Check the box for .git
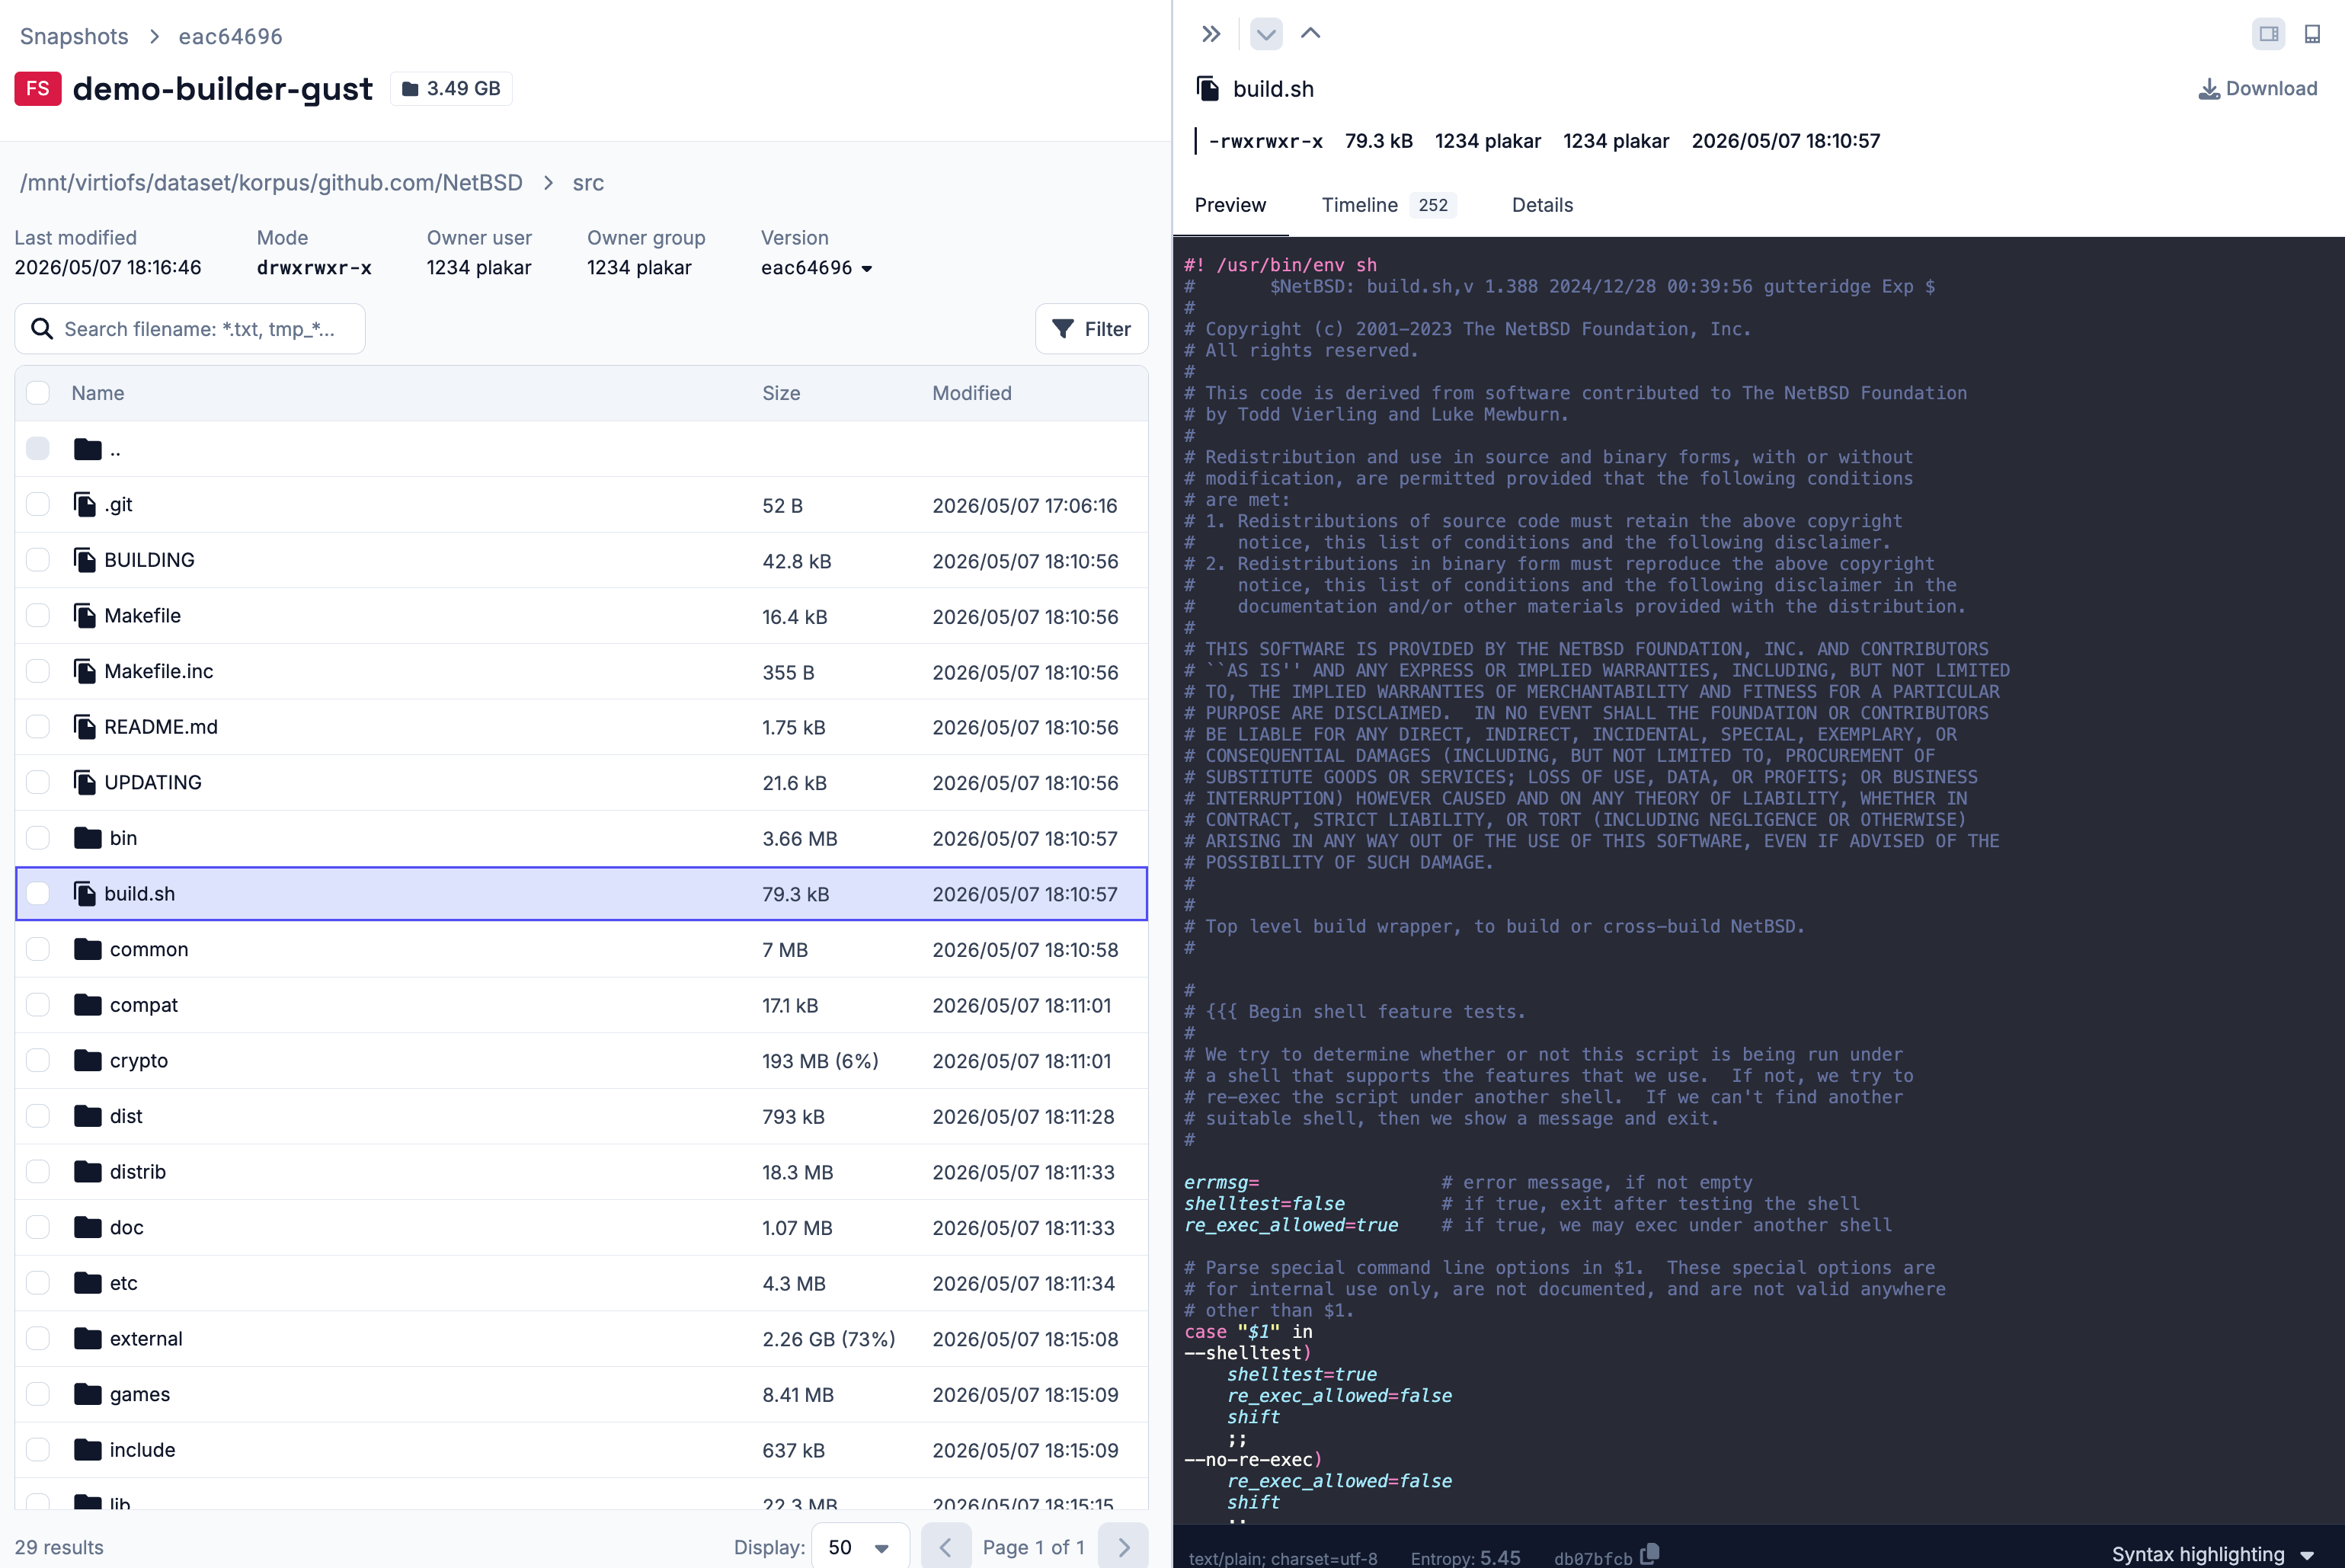2345x1568 pixels. coord(38,504)
